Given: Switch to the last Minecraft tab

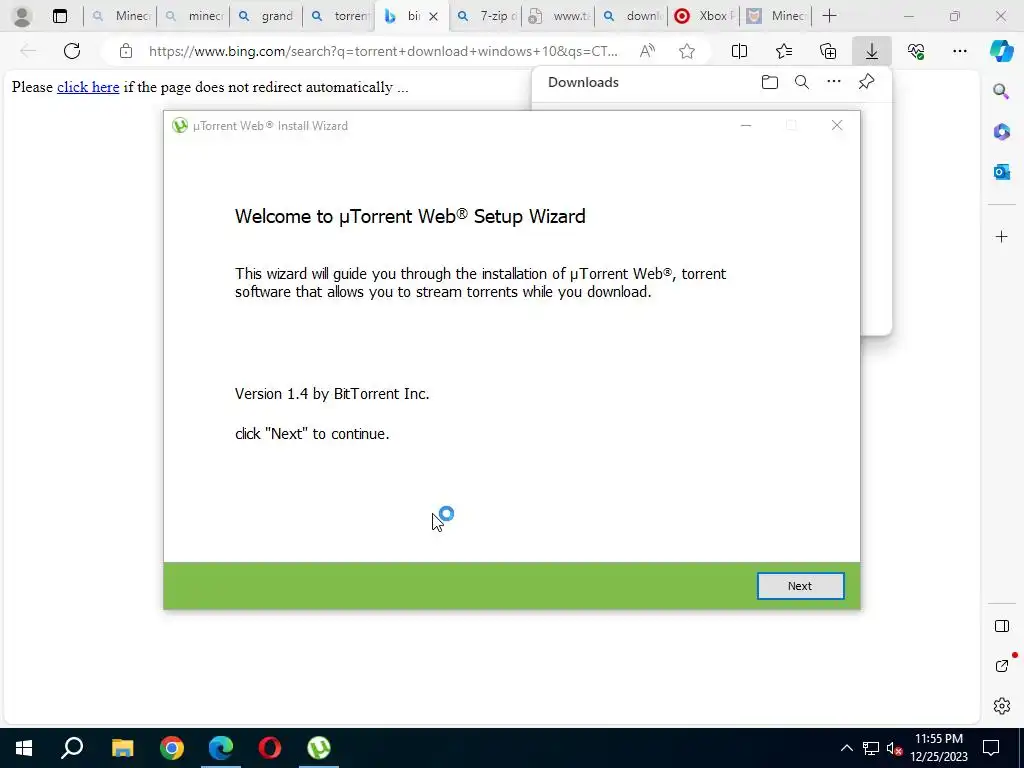Looking at the screenshot, I should 777,16.
